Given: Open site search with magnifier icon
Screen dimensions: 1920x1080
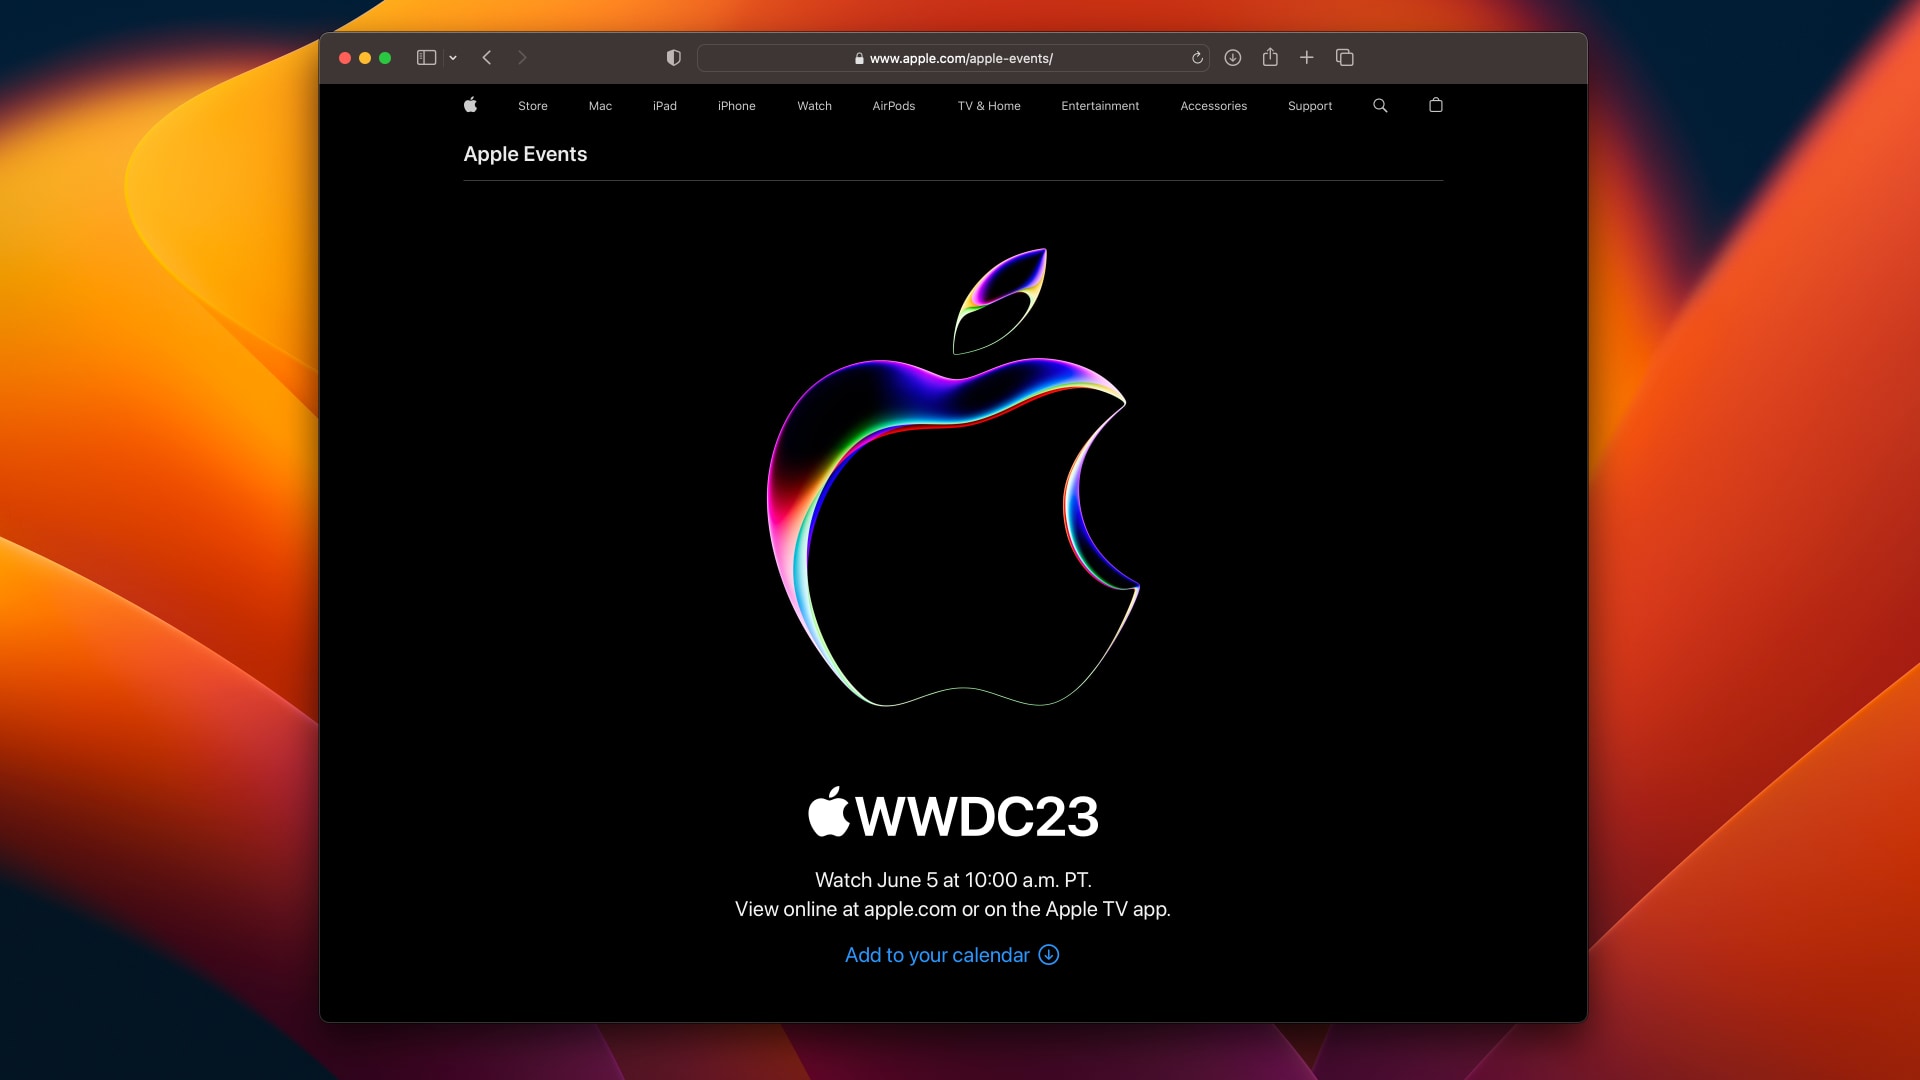Looking at the screenshot, I should pos(1380,105).
